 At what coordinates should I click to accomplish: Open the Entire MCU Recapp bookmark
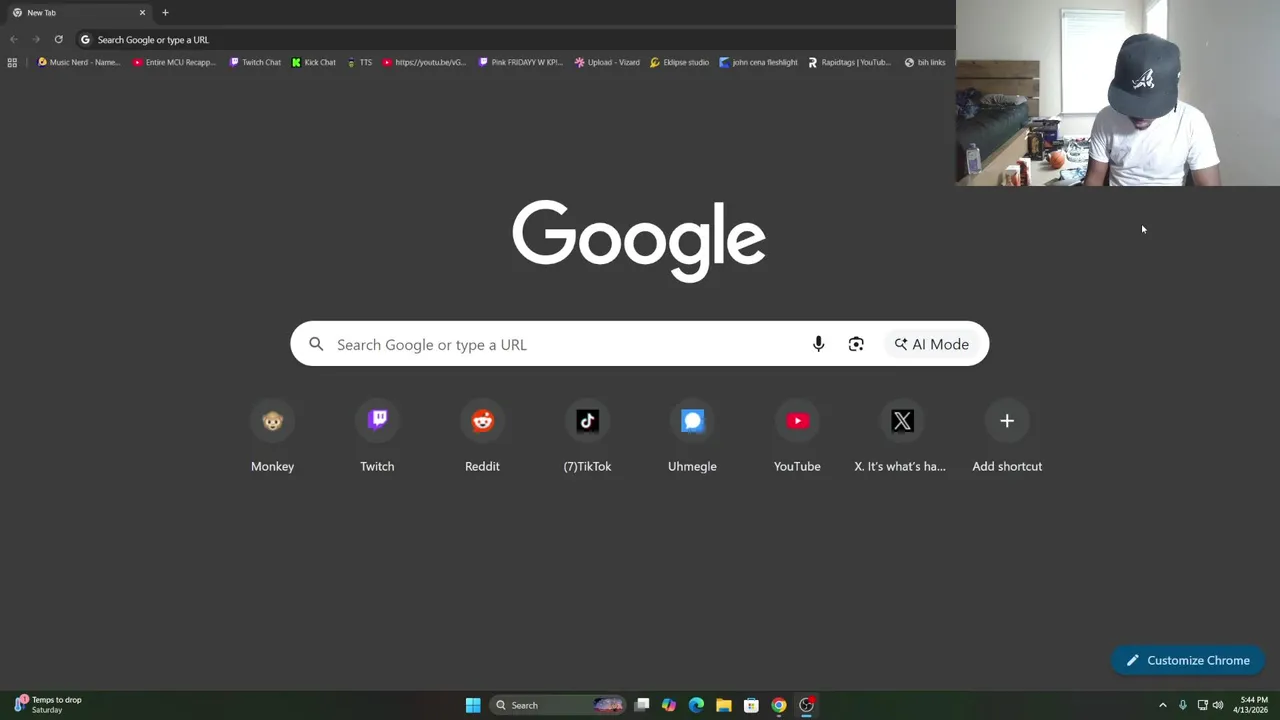click(174, 62)
